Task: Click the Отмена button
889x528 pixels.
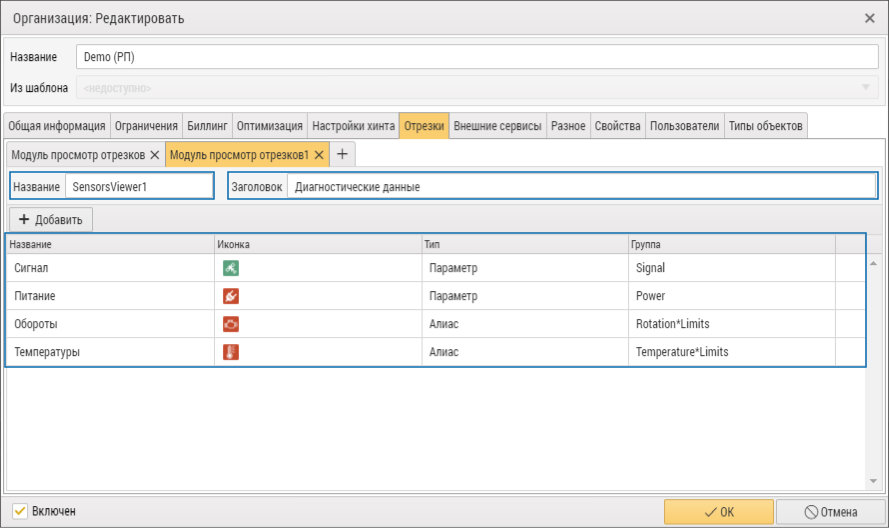Action: tap(831, 512)
